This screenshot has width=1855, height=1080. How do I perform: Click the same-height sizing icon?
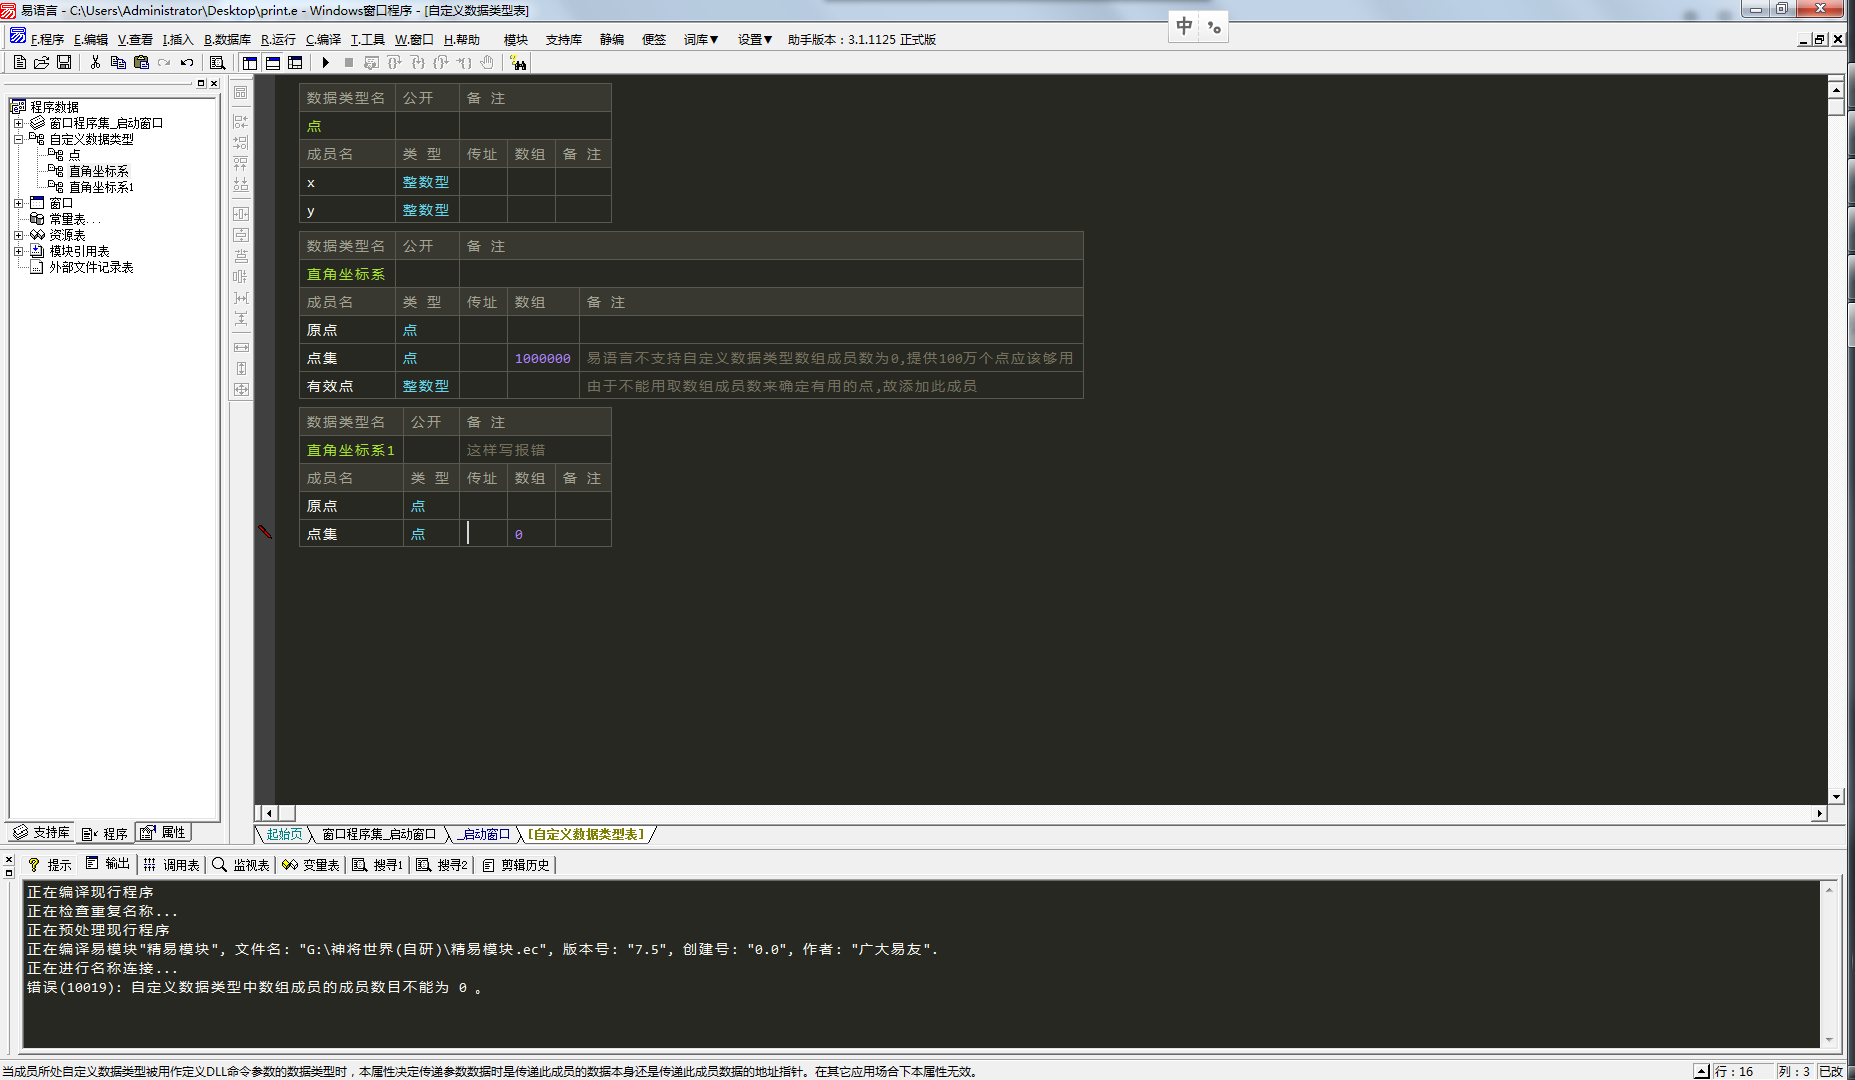pos(241,368)
